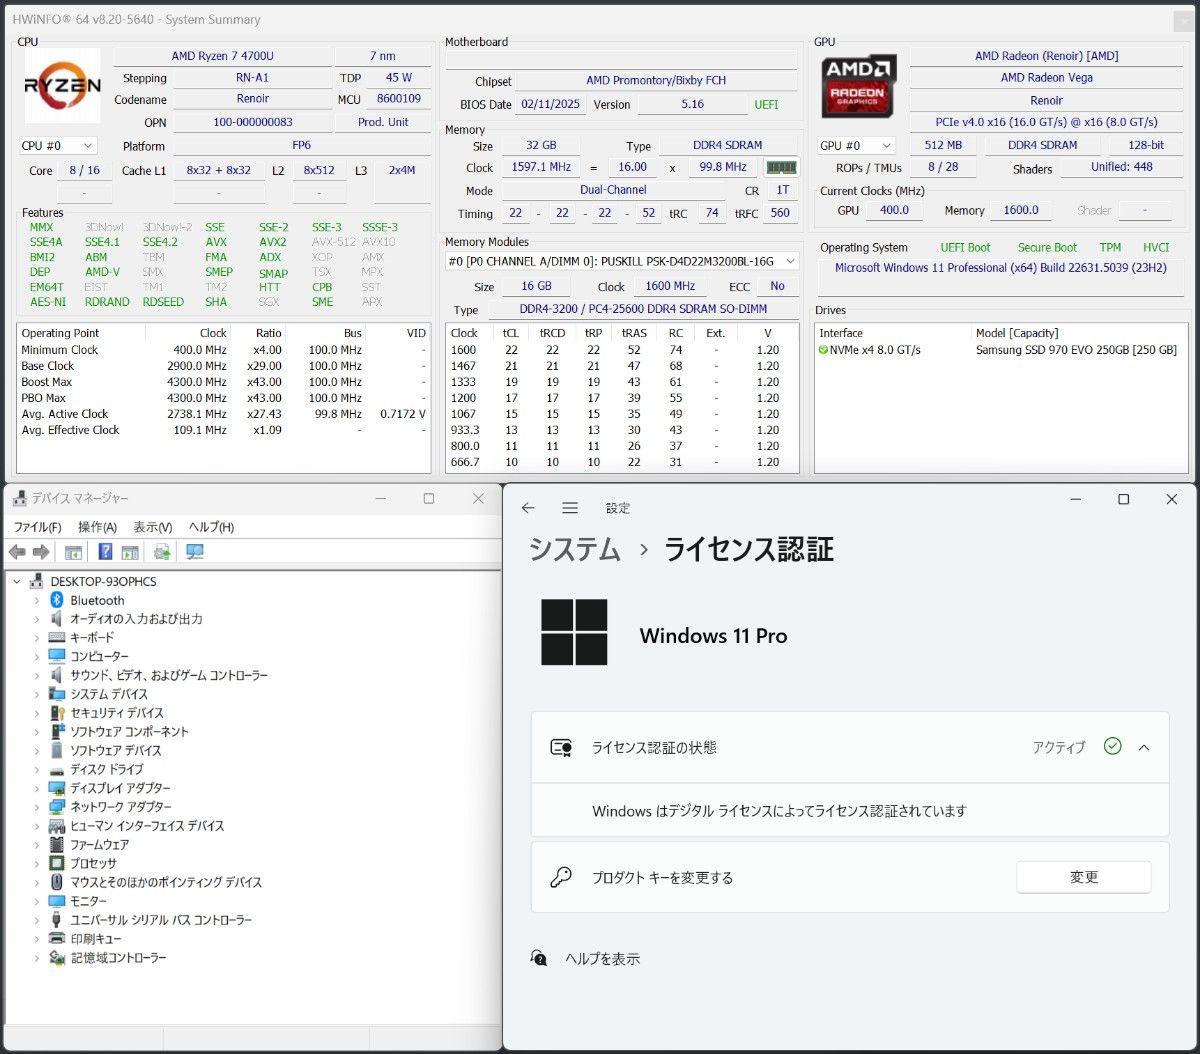Click the Back arrow in Device Manager toolbar
1200x1054 pixels.
17,552
